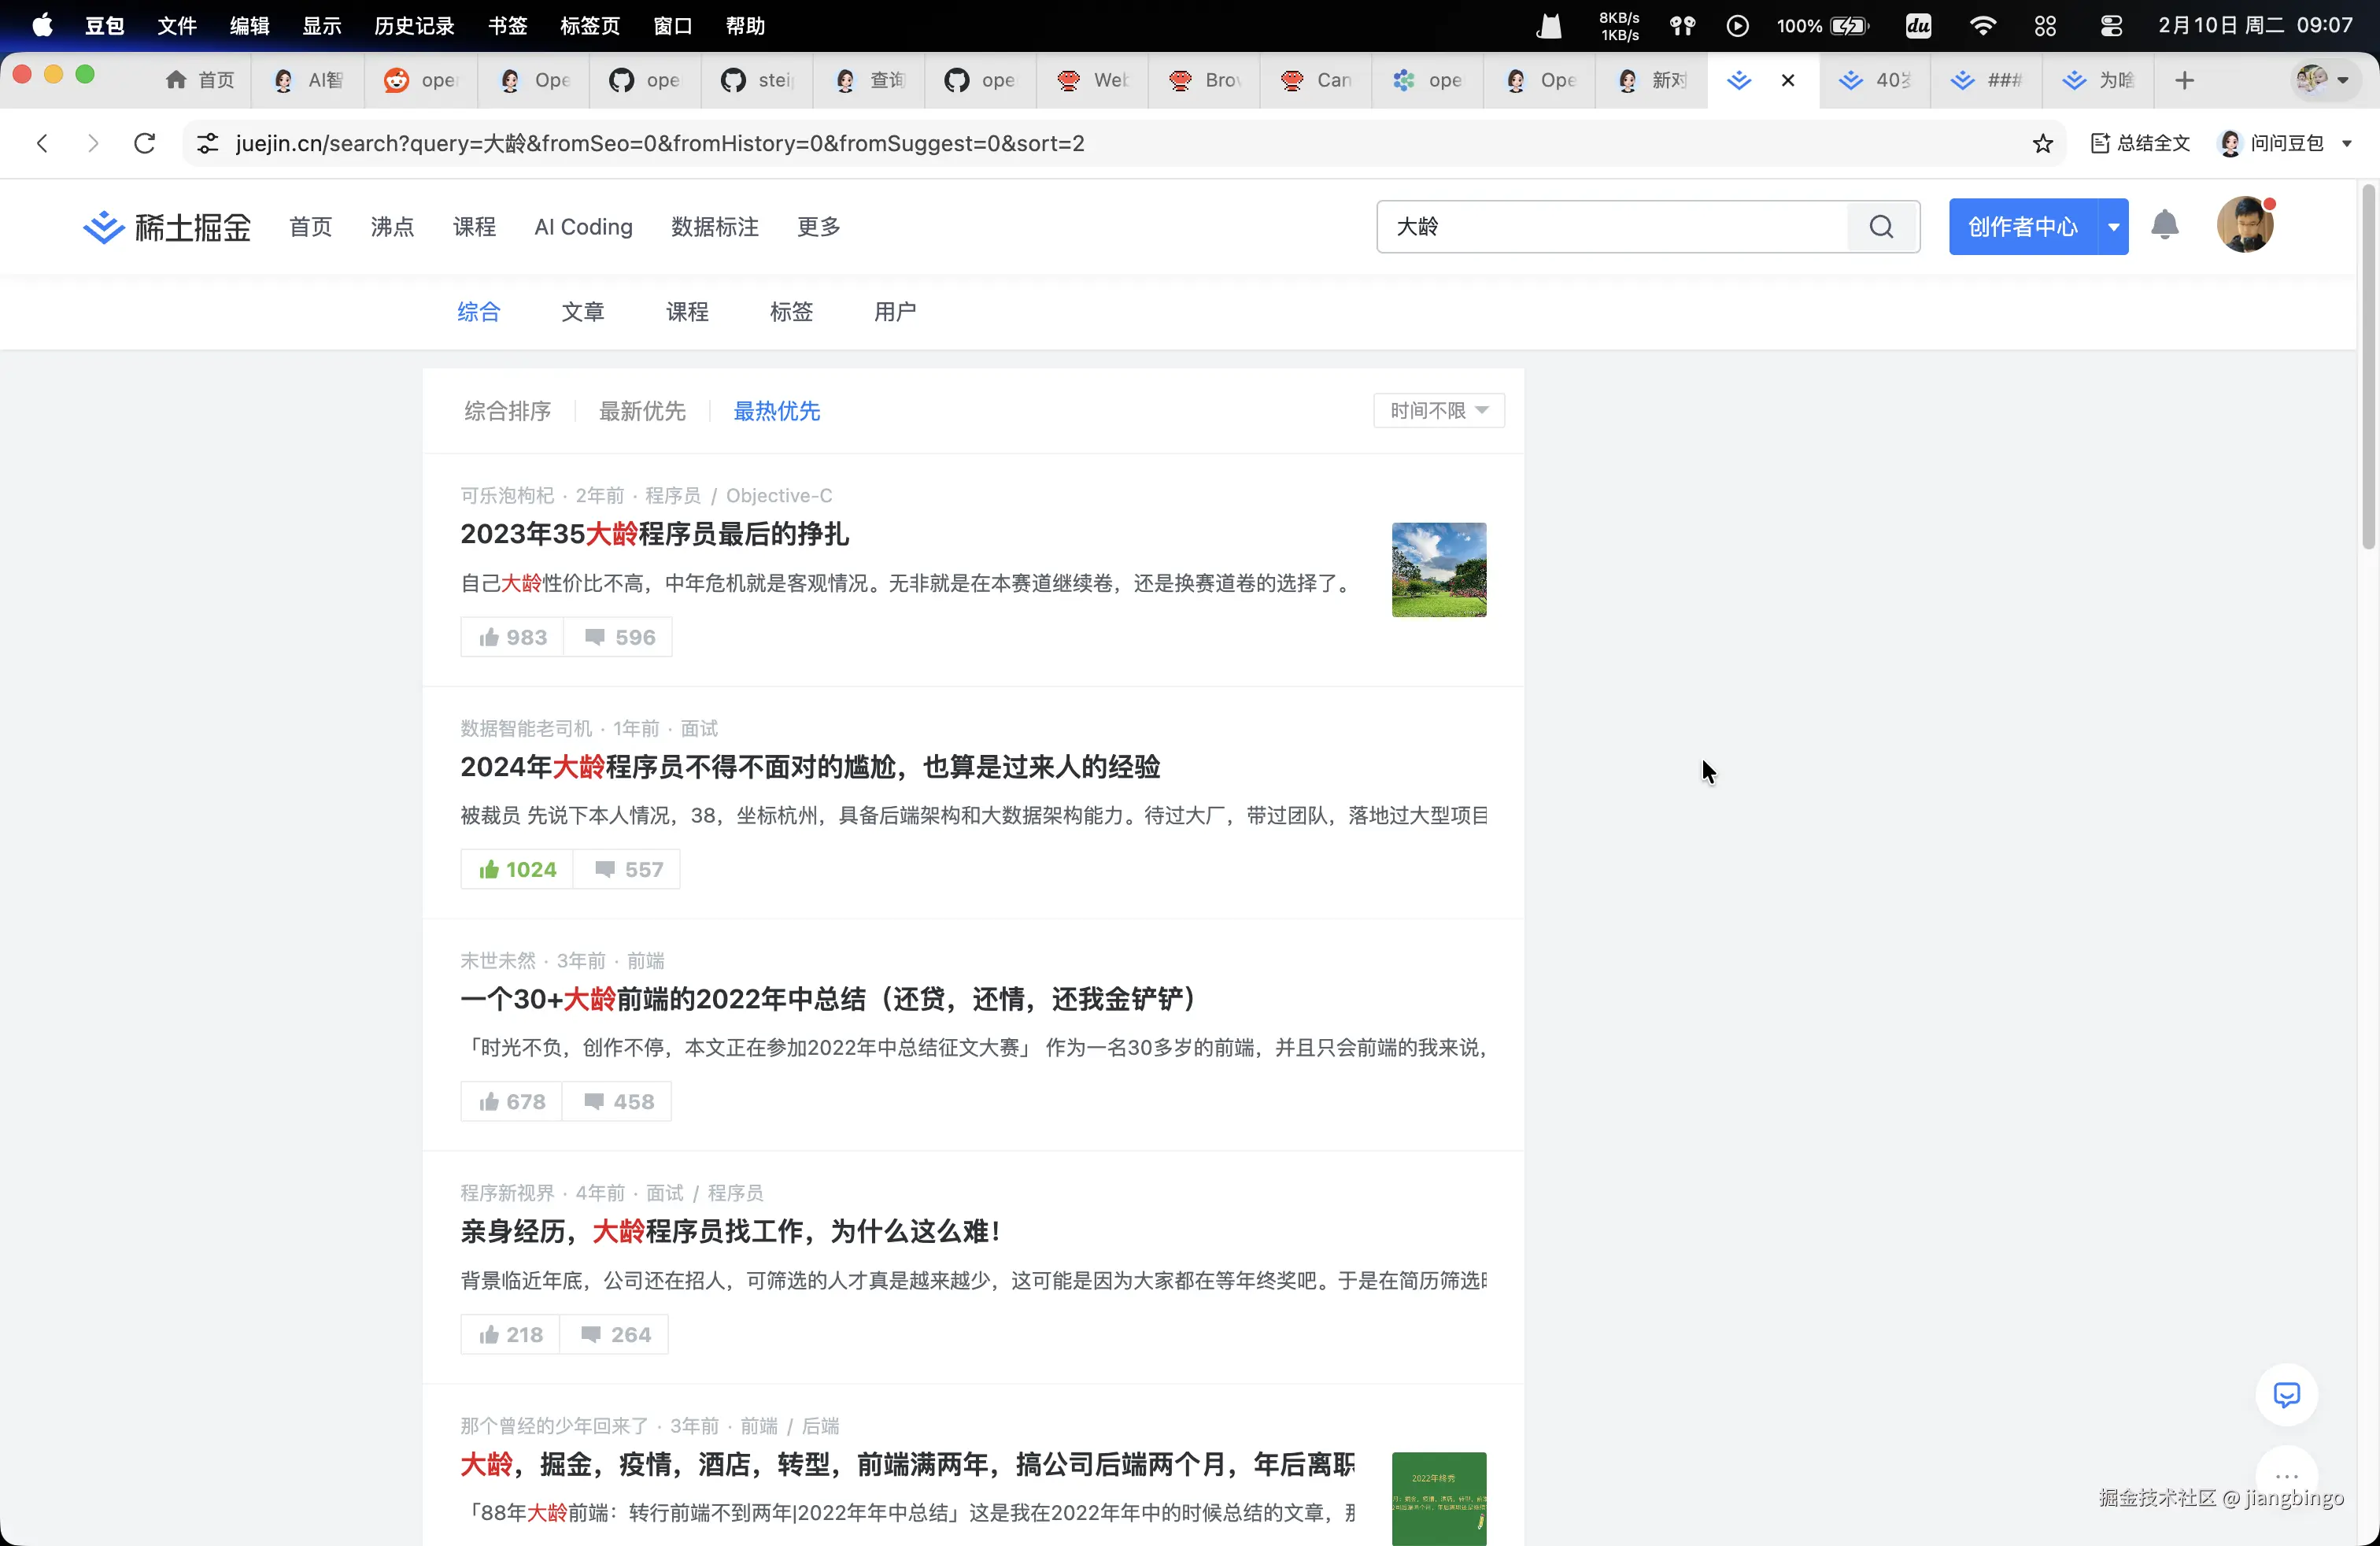The image size is (2380, 1546).
Task: Reload the page using the refresh icon
Action: coord(144,143)
